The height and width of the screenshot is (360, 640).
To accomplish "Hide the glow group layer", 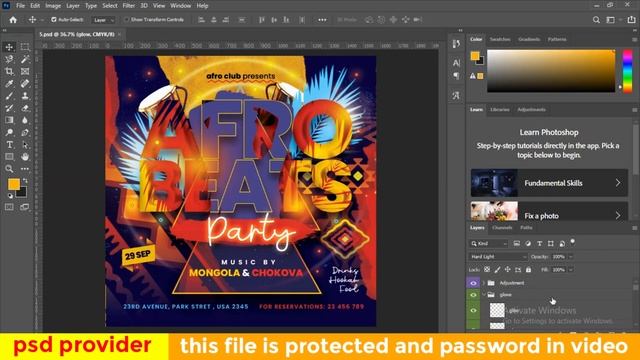I will click(x=473, y=295).
